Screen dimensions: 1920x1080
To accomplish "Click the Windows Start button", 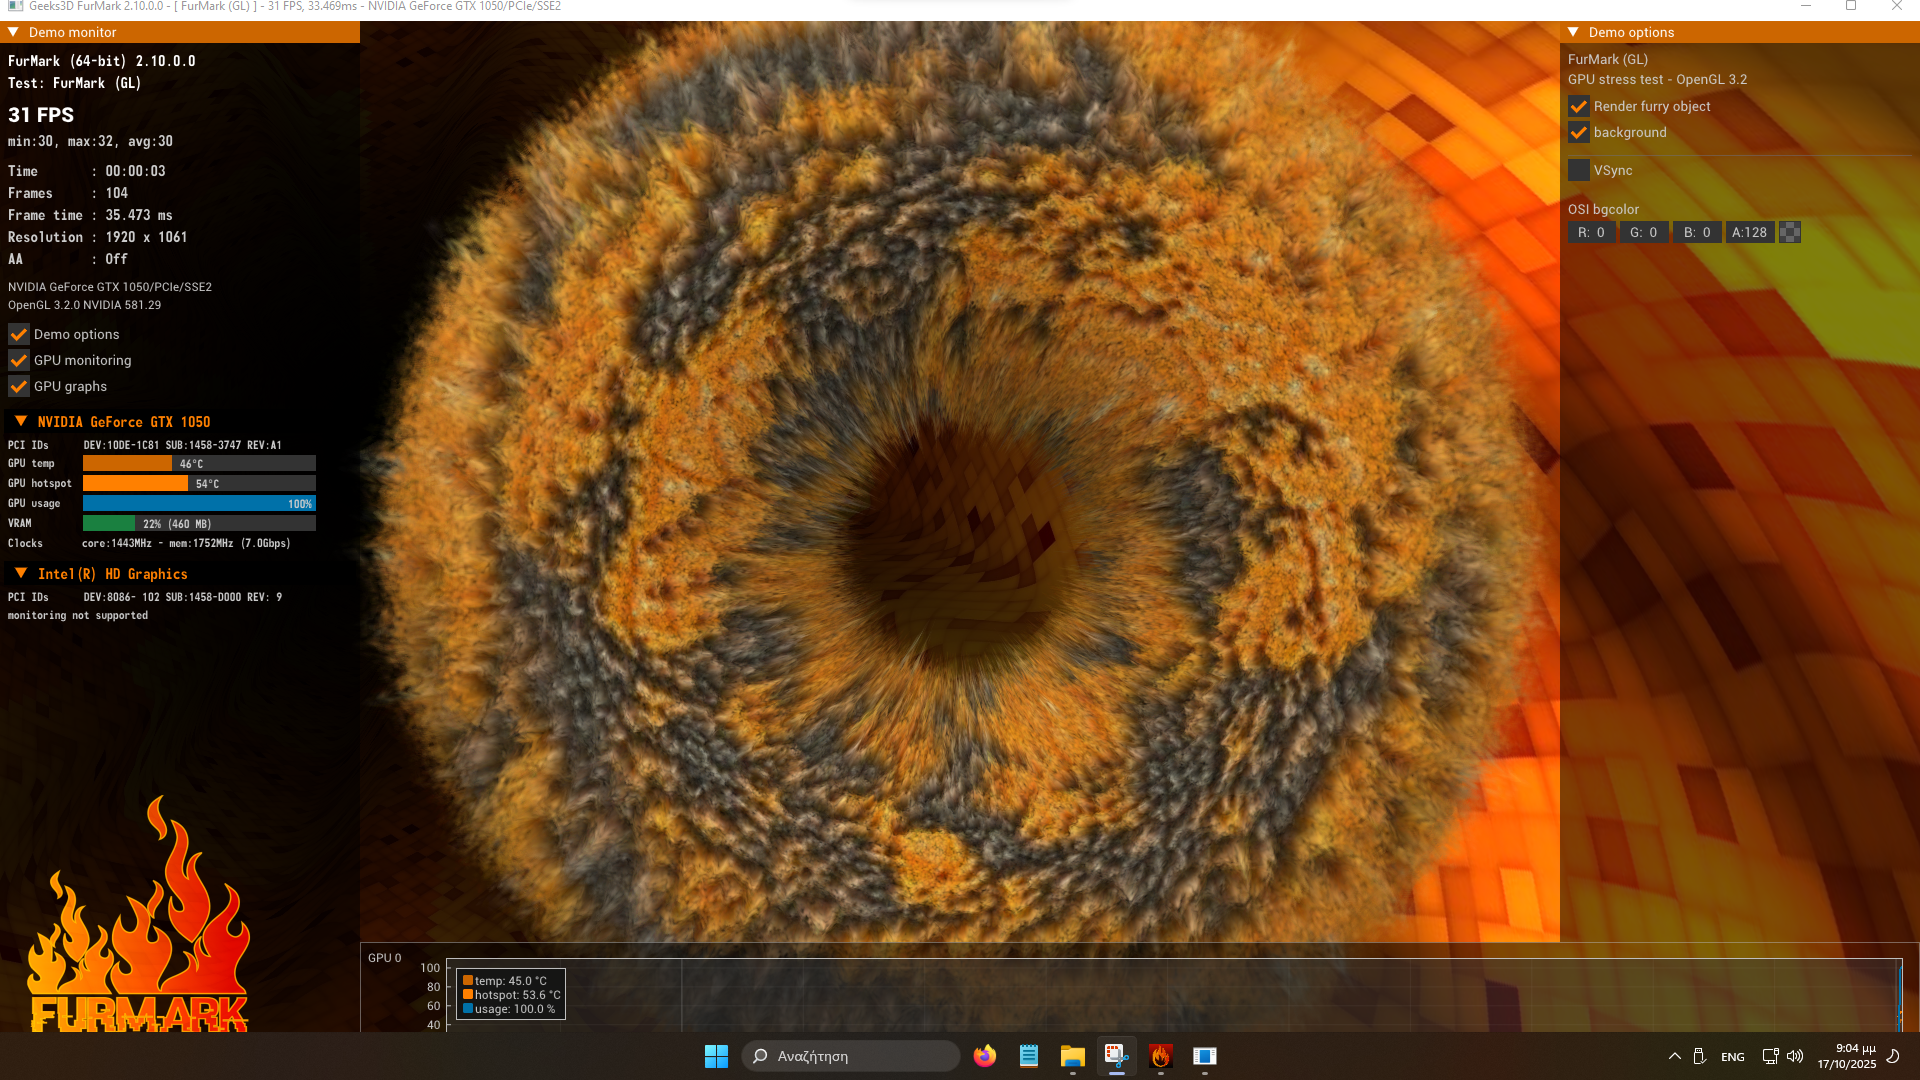I will tap(716, 1056).
